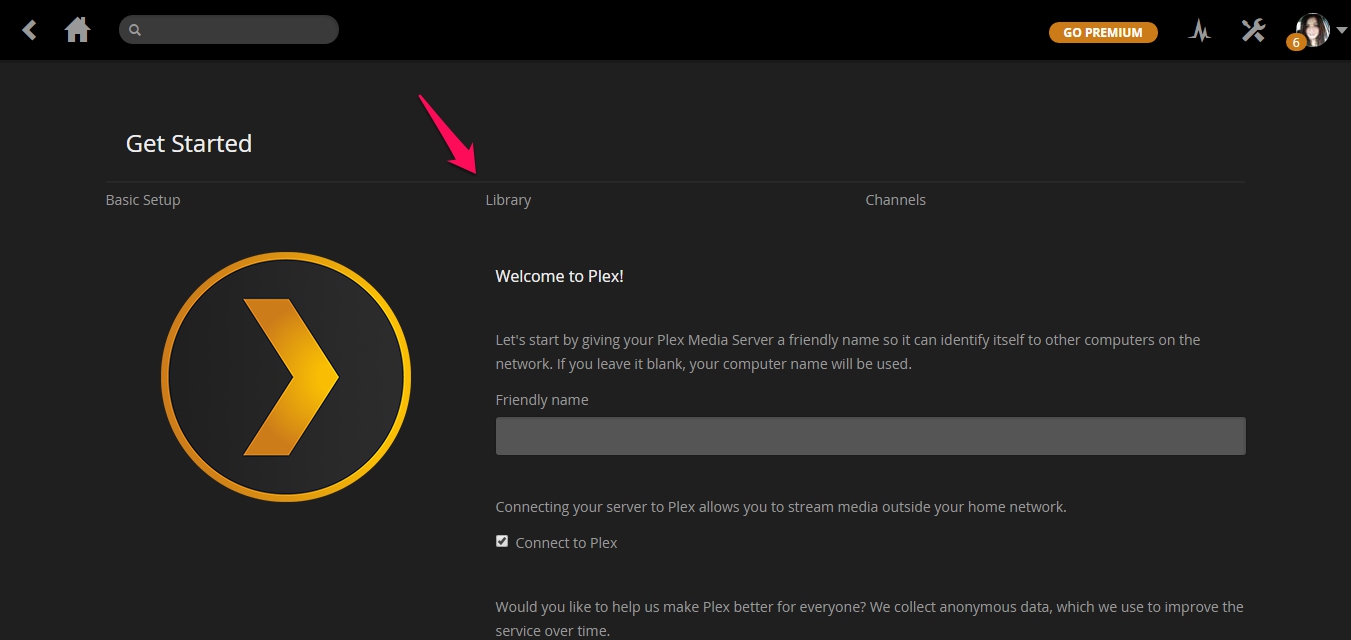Viewport: 1351px width, 640px height.
Task: Click the orange notification badge showing 6
Action: click(1296, 42)
